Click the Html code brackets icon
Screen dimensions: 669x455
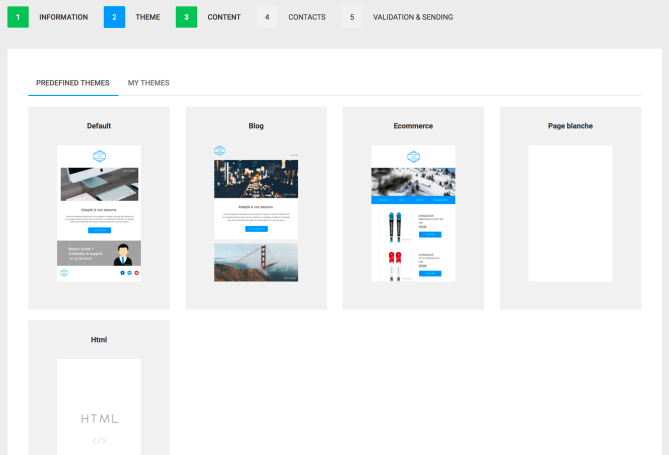point(99,440)
